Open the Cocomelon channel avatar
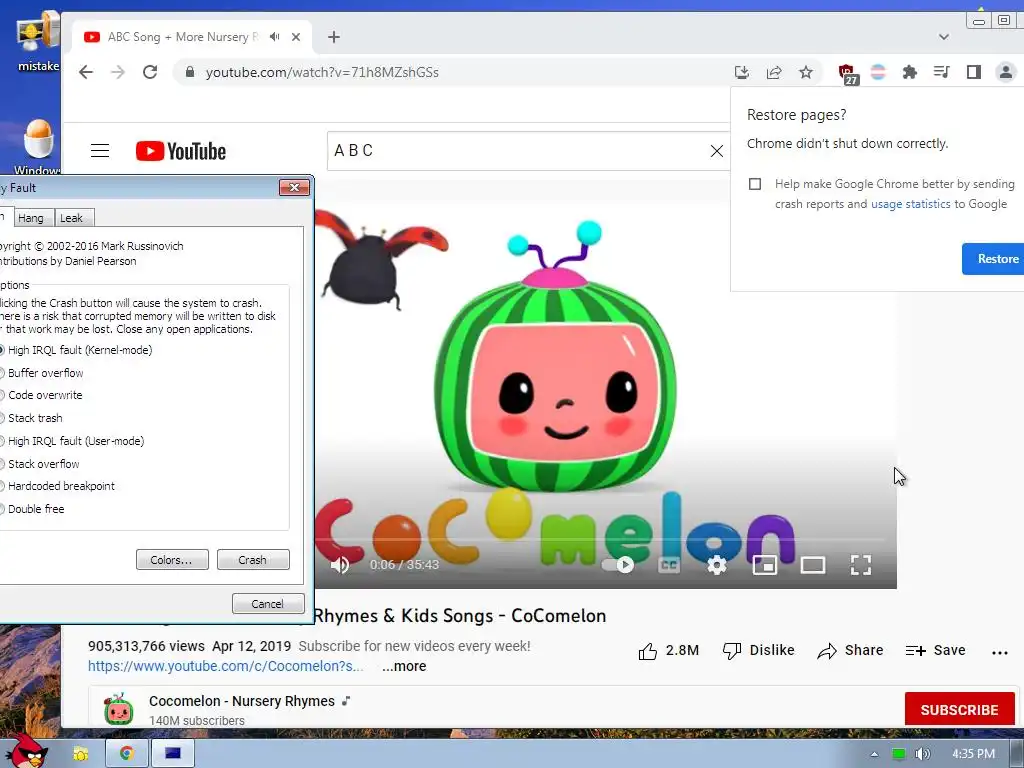1024x768 pixels. 119,709
